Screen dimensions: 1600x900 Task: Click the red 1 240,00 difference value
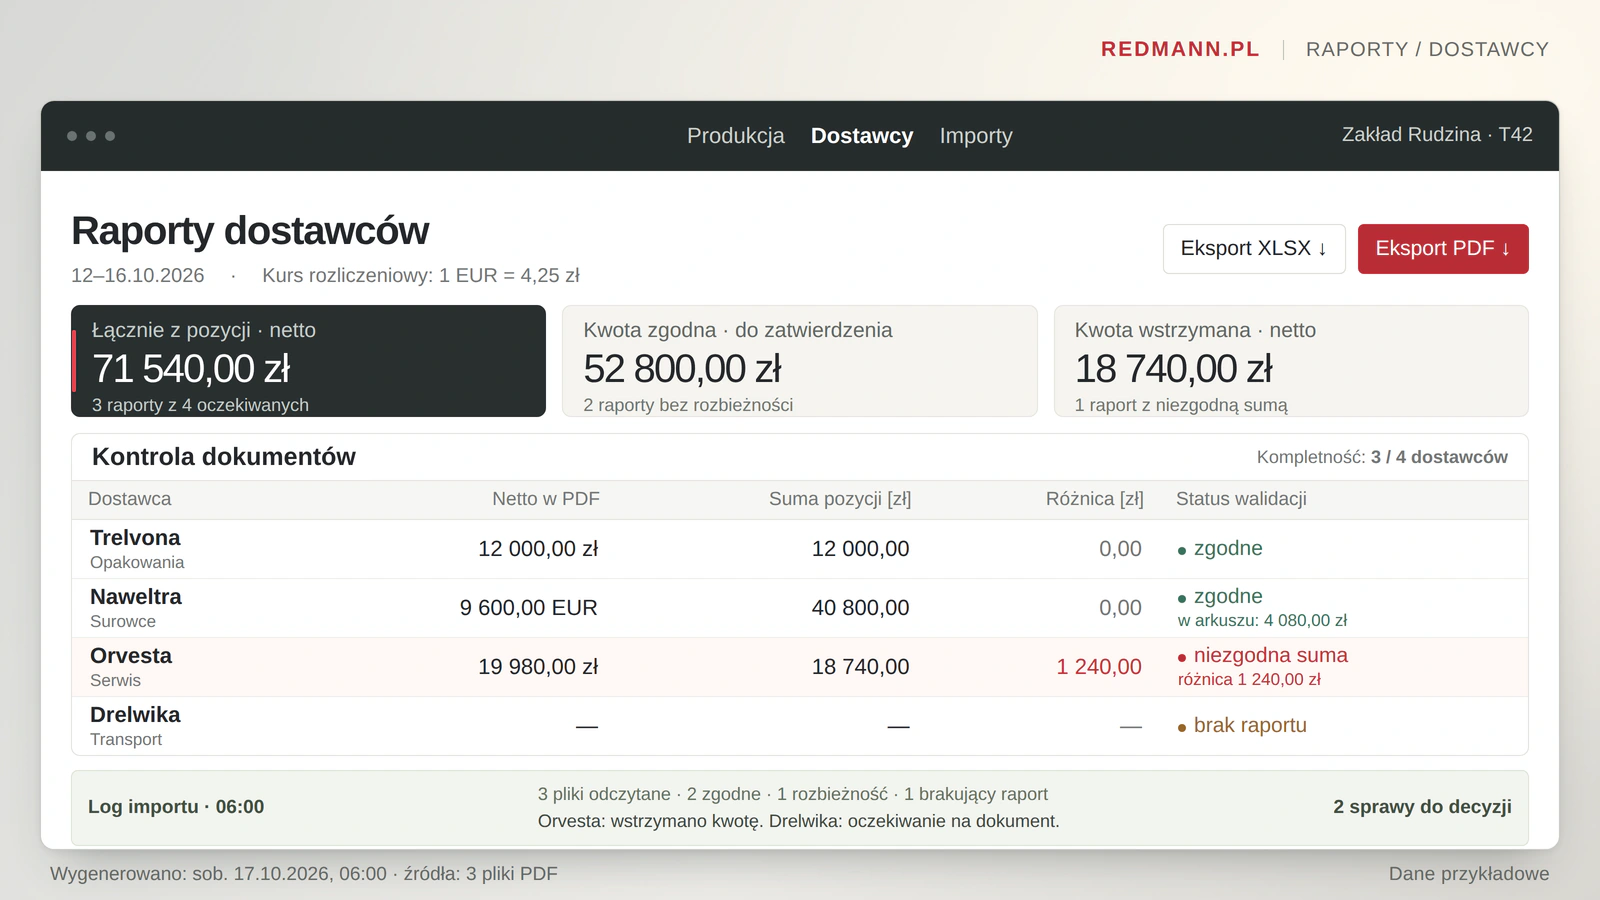[1099, 667]
